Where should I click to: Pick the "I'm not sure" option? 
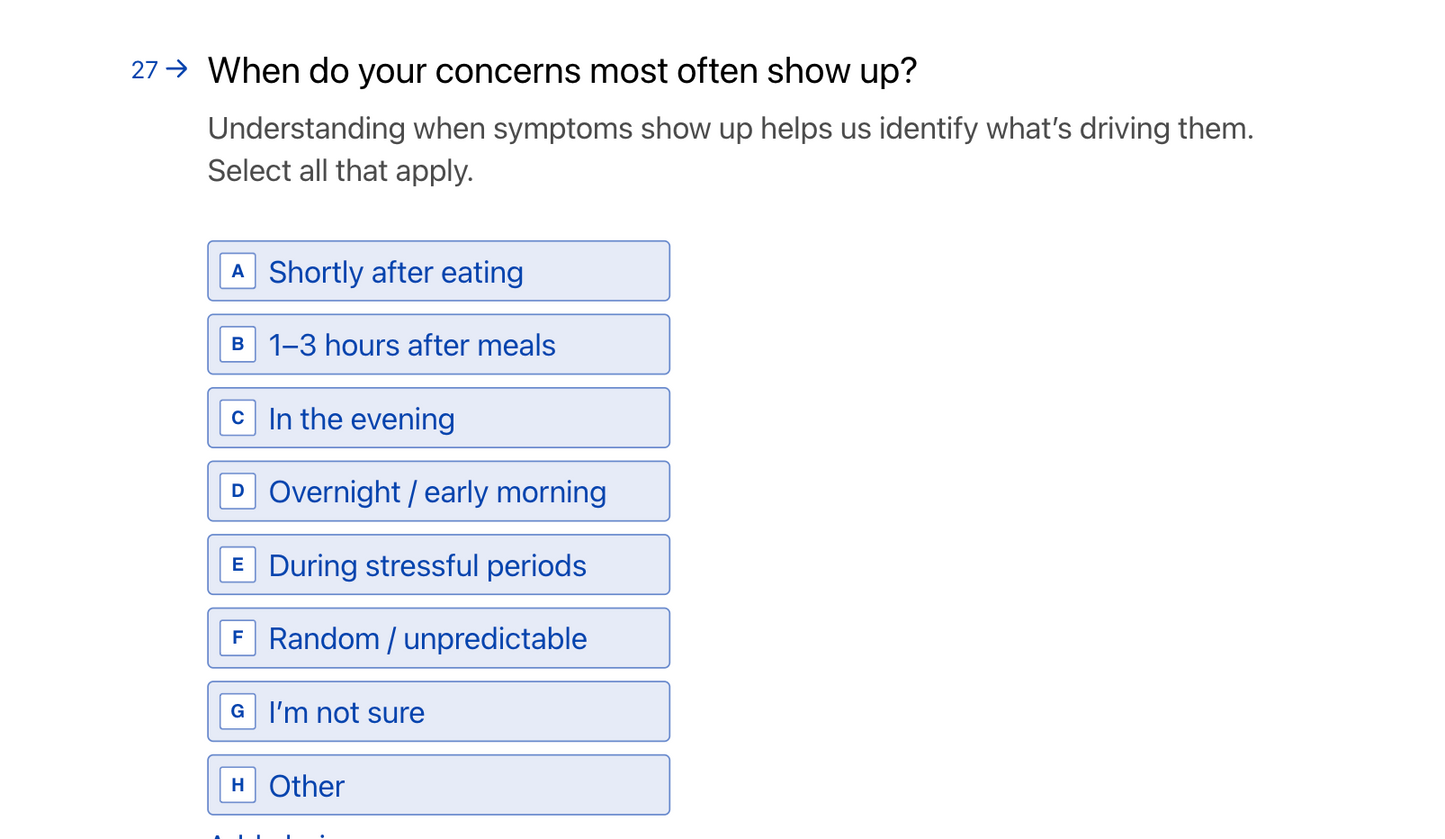coord(438,712)
